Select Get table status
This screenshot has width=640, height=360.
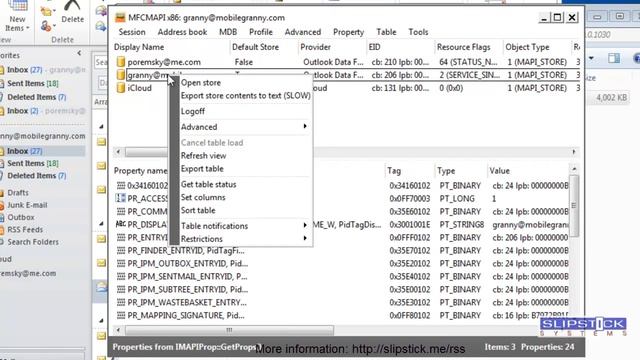point(245,184)
